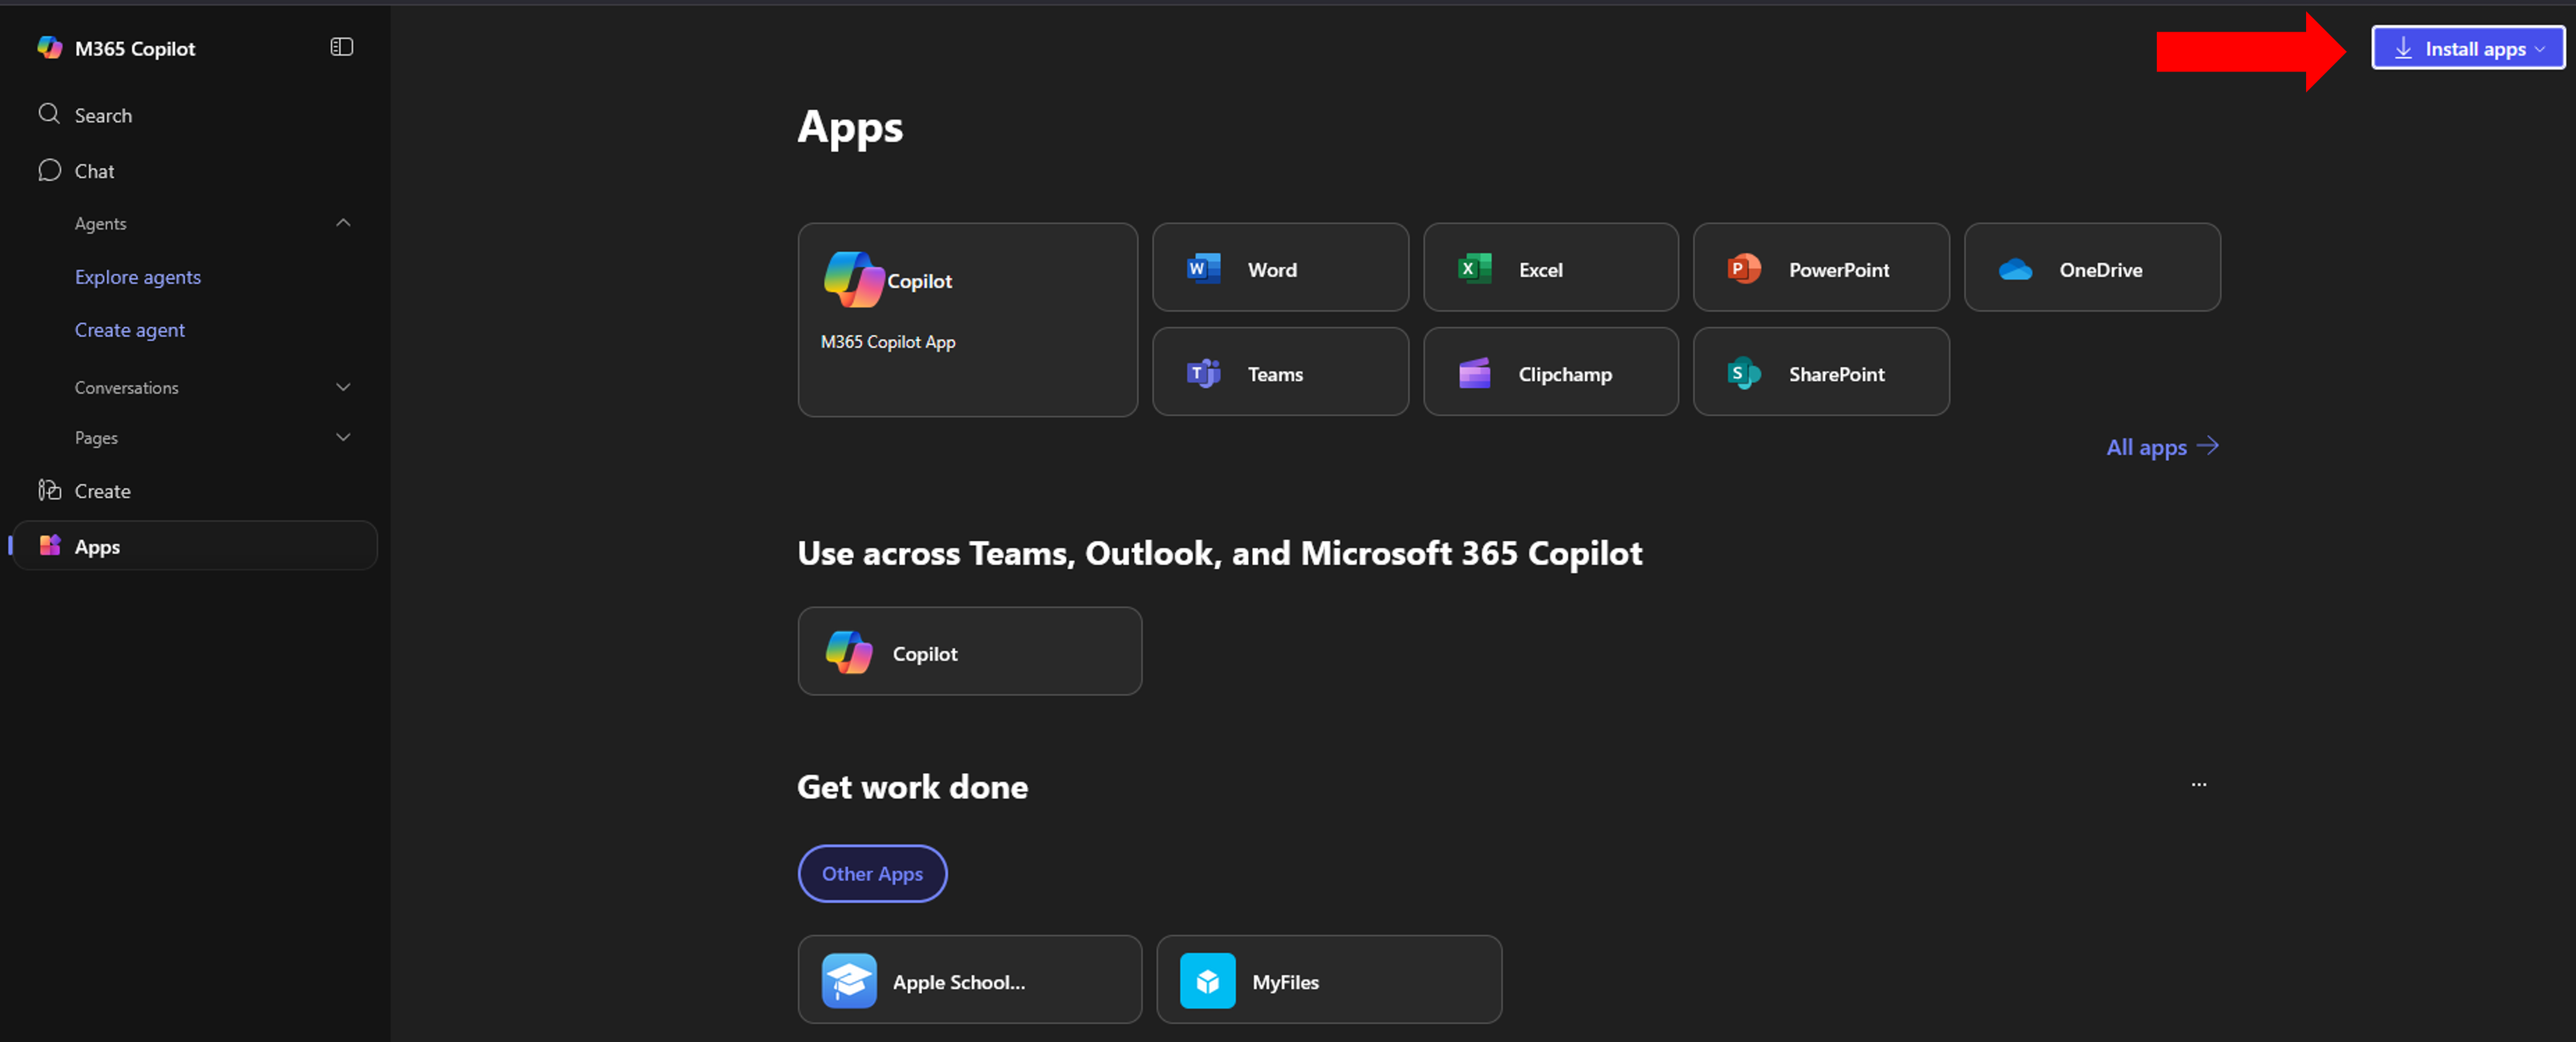This screenshot has width=2576, height=1042.
Task: Click the Chat bubble icon in sidebar
Action: (49, 170)
